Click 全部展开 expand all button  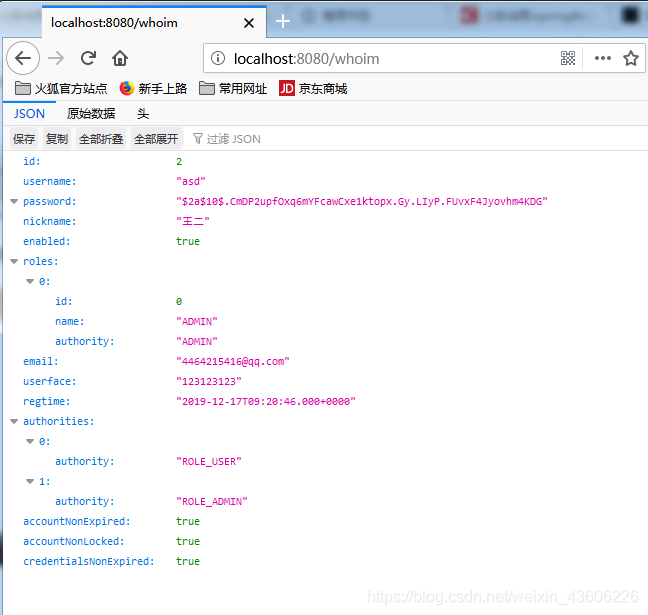(x=156, y=139)
